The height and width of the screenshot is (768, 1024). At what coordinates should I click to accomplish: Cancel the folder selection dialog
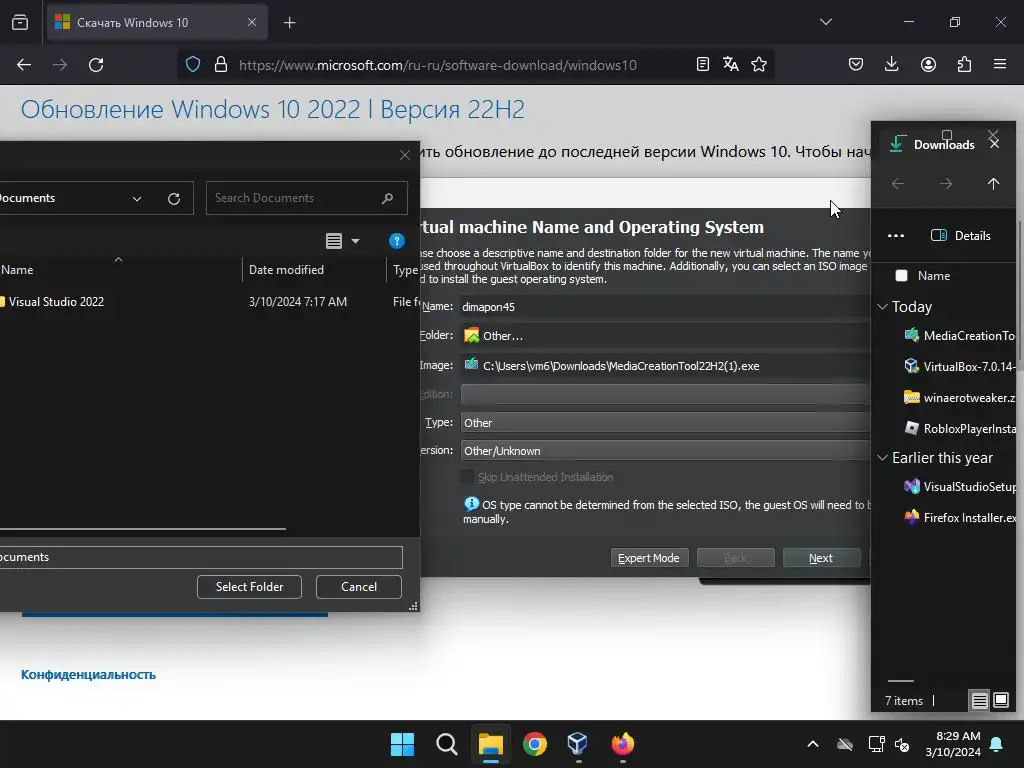point(359,586)
